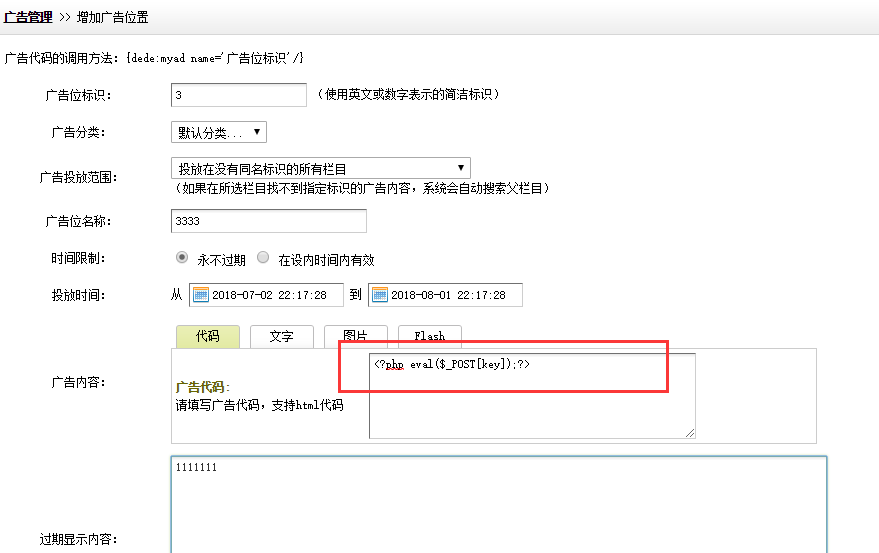879x553 pixels.
Task: Switch to the 图片 tab
Action: pyautogui.click(x=355, y=335)
